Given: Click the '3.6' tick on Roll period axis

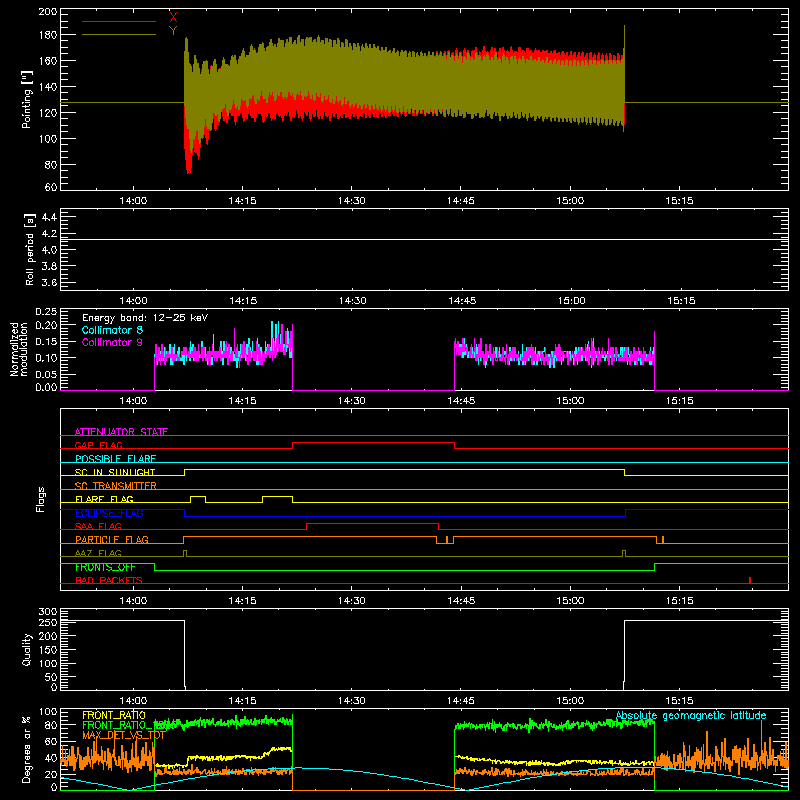Looking at the screenshot, I should click(x=49, y=282).
